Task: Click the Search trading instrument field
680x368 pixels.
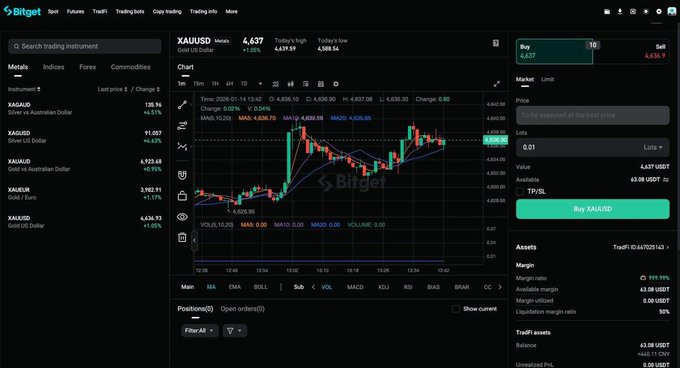Action: [x=85, y=46]
